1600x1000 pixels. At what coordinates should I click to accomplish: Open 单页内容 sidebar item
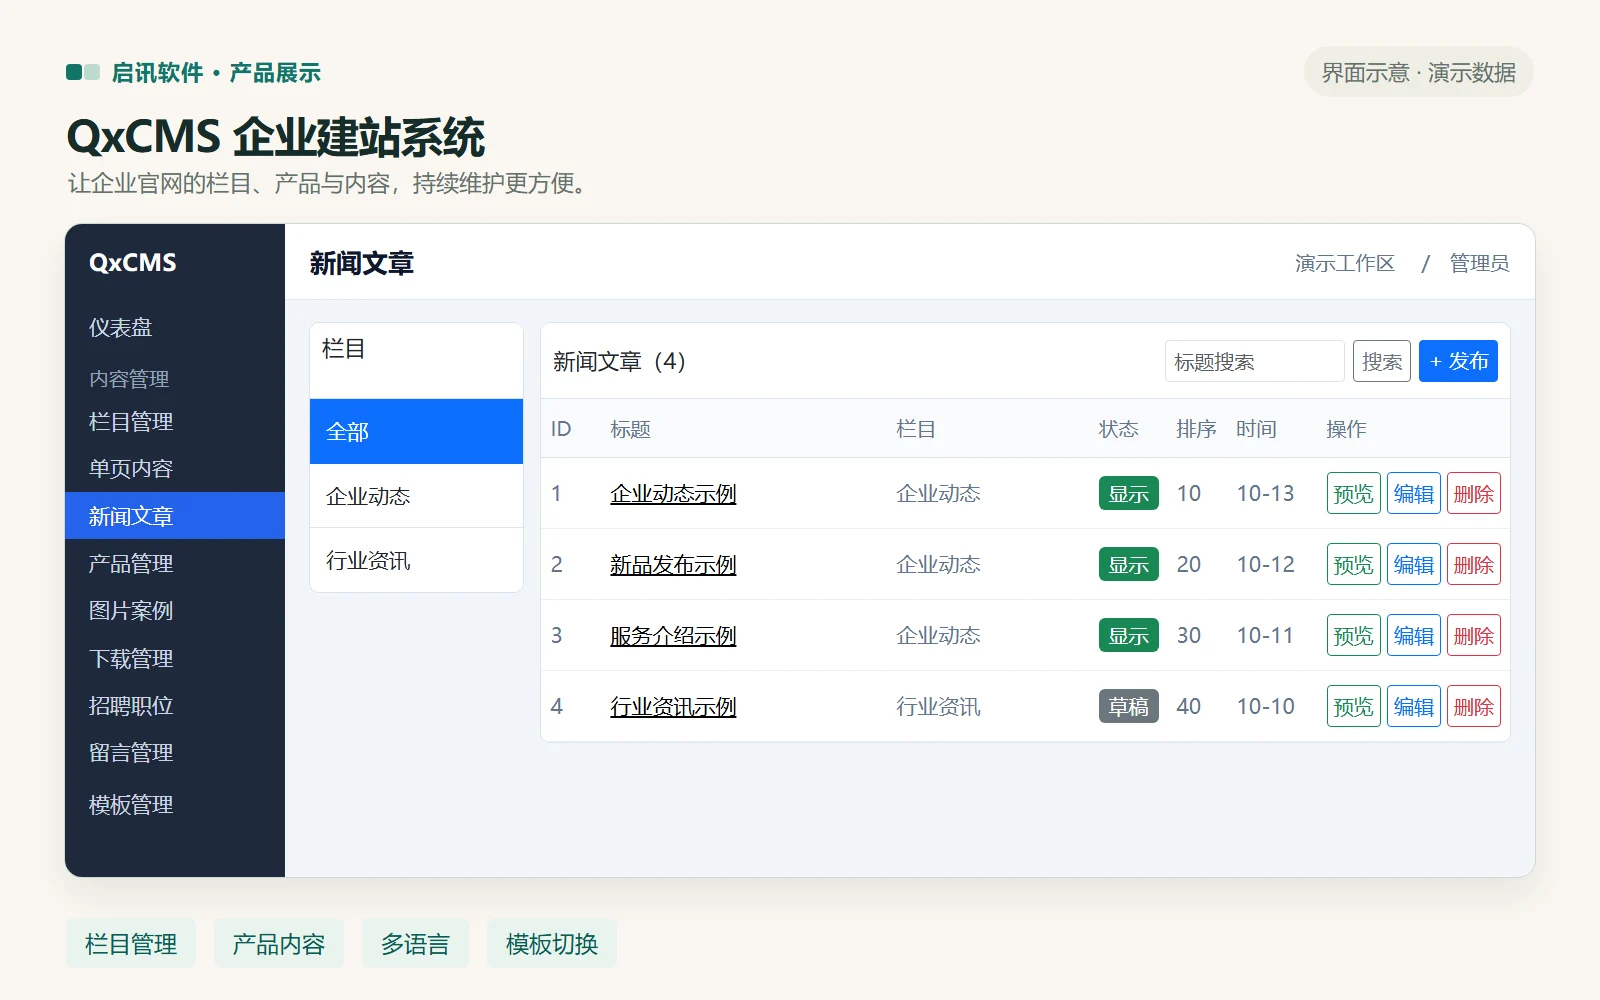coord(175,469)
